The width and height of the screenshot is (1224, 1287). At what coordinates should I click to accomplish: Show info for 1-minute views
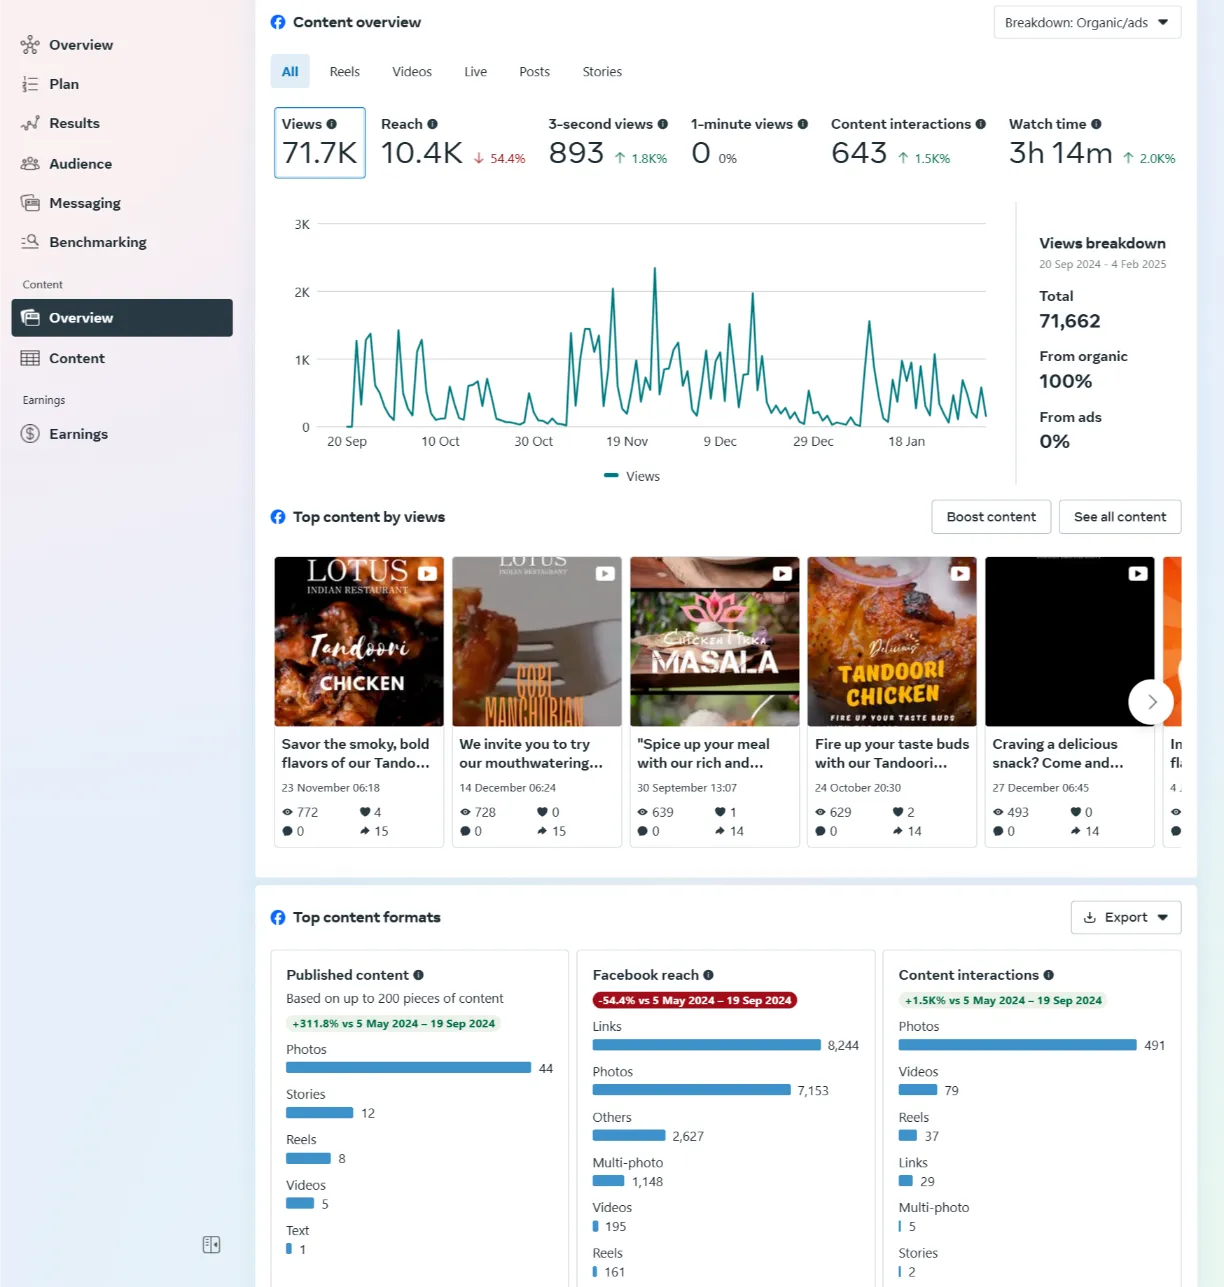(803, 124)
